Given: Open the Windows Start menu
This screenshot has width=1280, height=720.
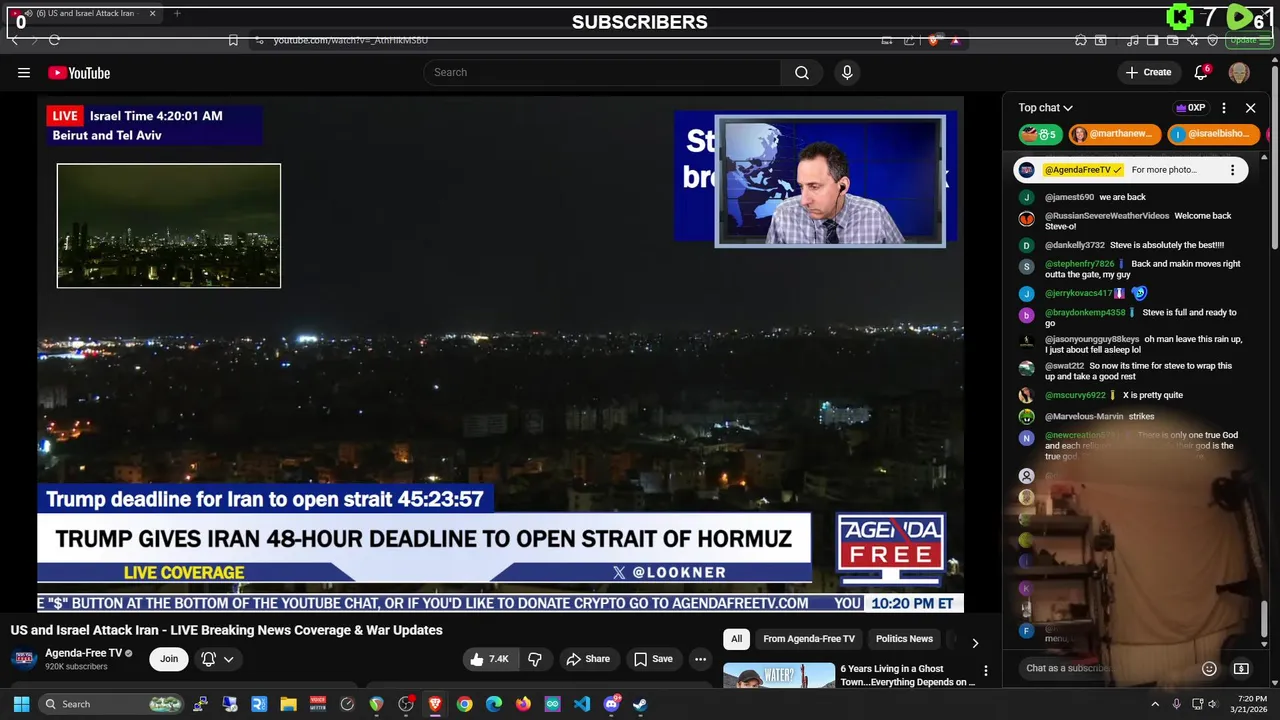Looking at the screenshot, I should 21,704.
